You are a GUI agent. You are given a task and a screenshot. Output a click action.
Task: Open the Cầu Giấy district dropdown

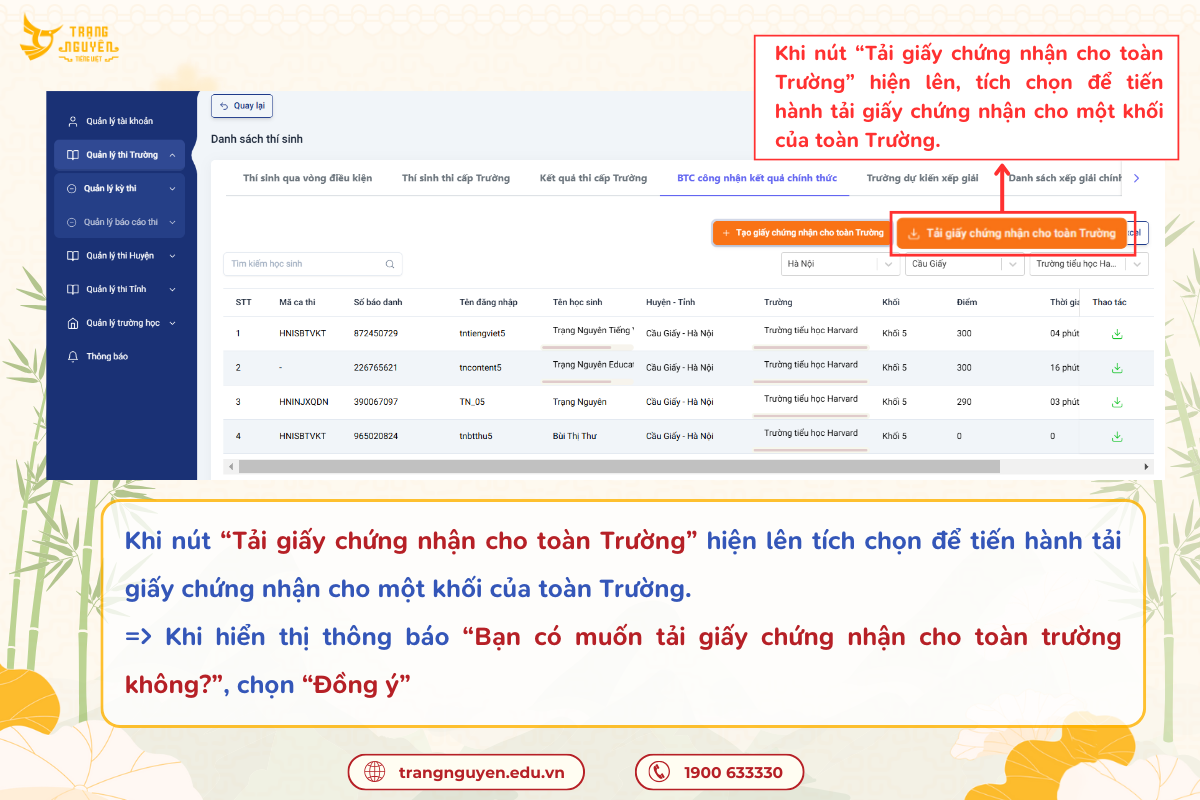pos(965,264)
